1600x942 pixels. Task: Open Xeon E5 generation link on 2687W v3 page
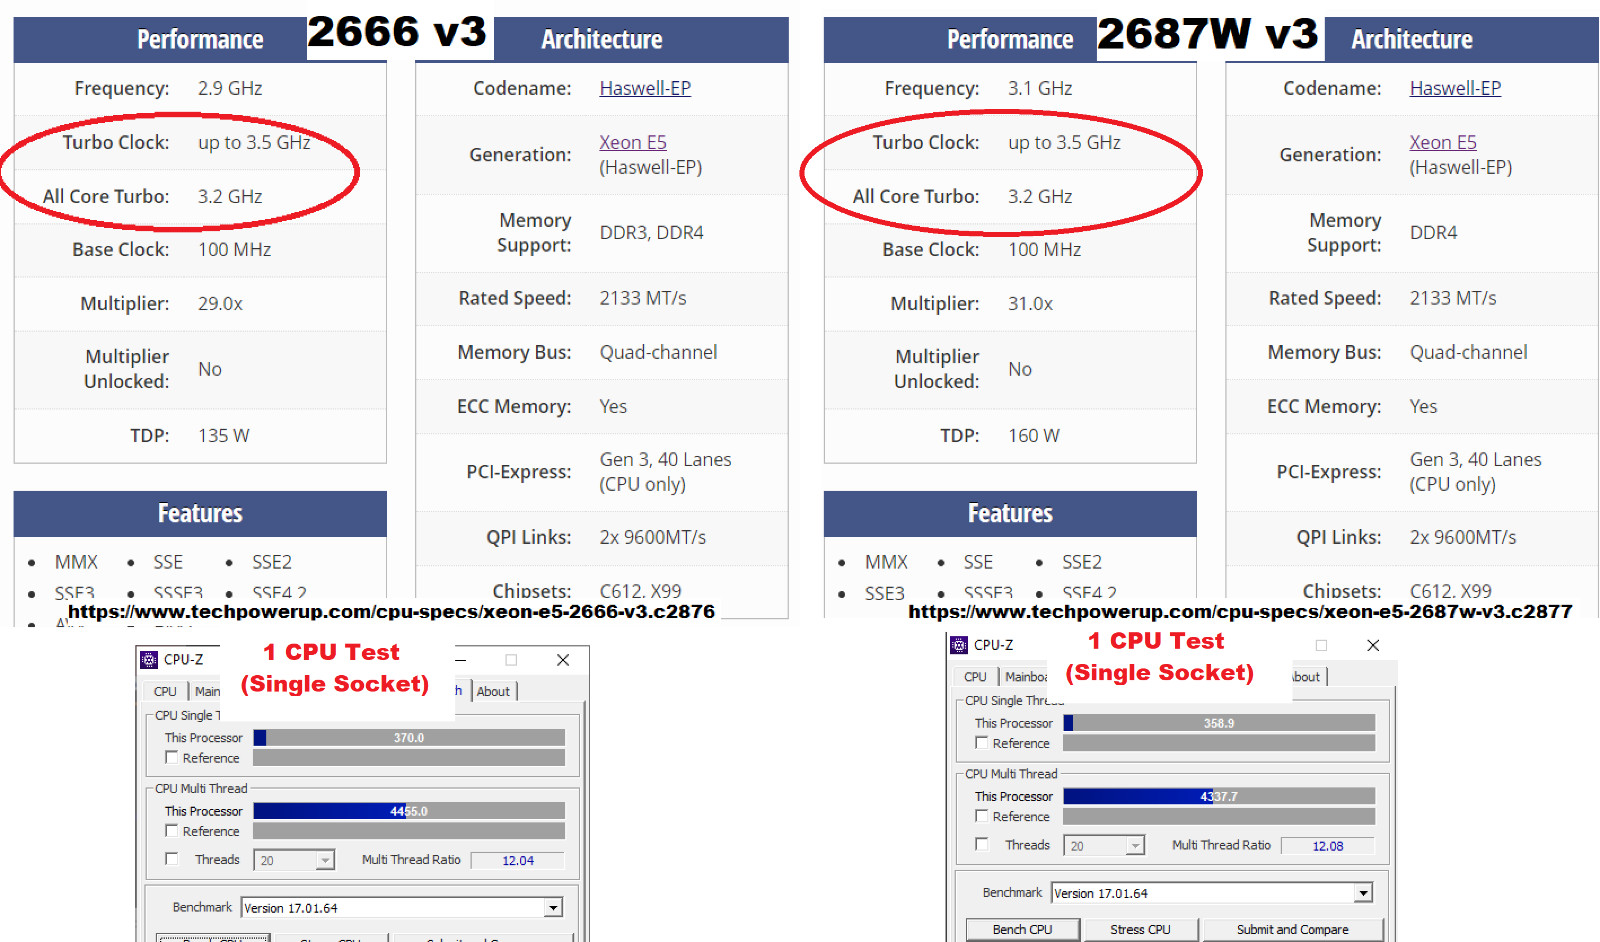click(1443, 142)
